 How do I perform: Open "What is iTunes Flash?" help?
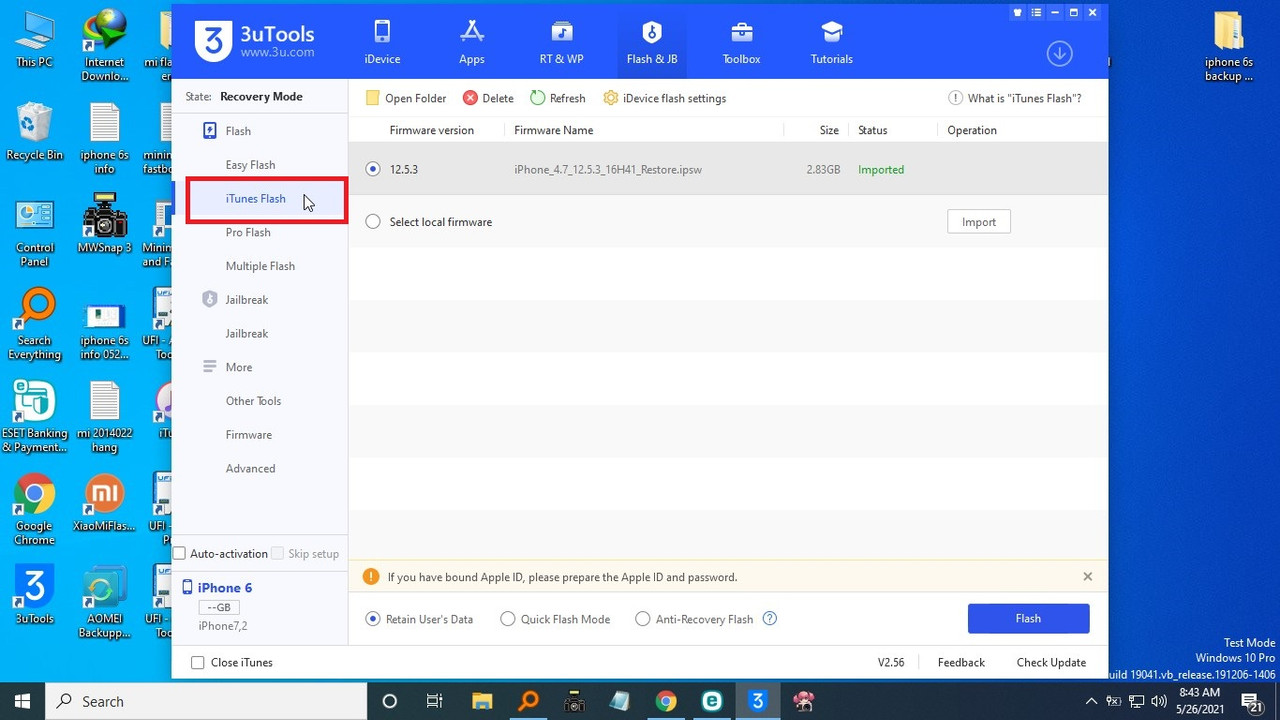[1015, 98]
